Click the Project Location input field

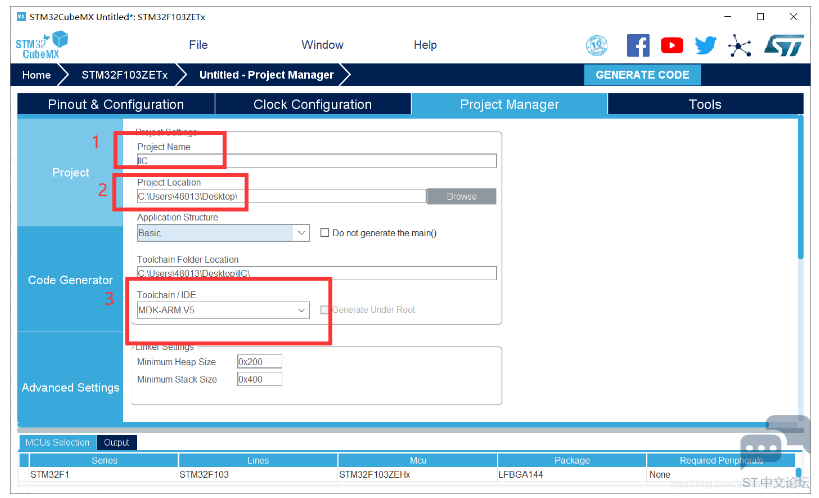pos(282,196)
